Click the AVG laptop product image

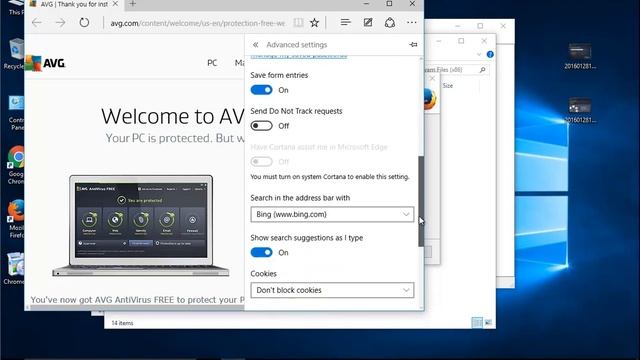[x=141, y=226]
